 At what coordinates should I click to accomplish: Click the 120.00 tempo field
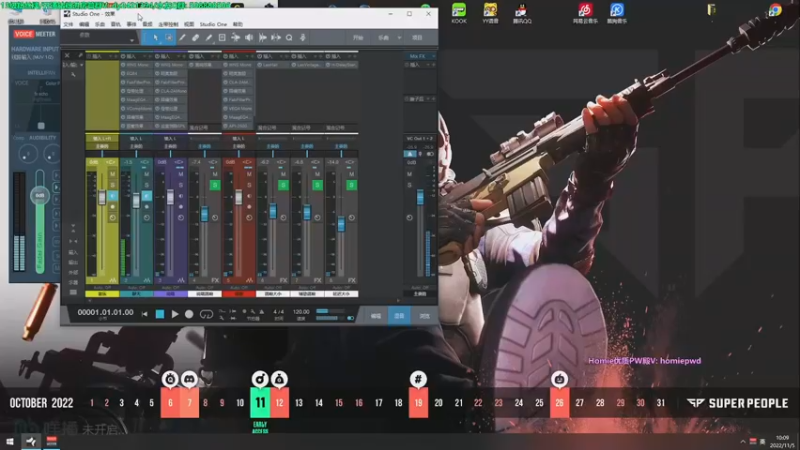301,312
